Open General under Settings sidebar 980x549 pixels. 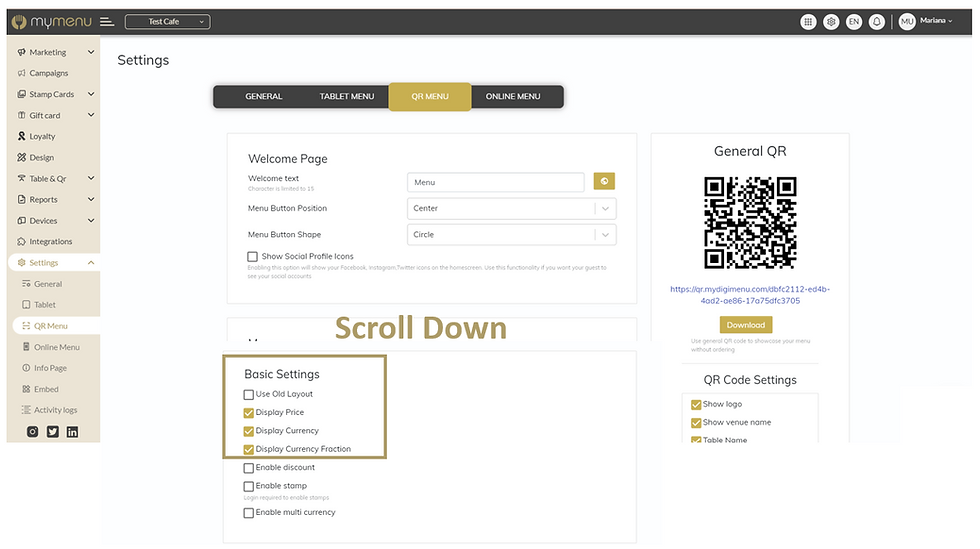coord(48,284)
